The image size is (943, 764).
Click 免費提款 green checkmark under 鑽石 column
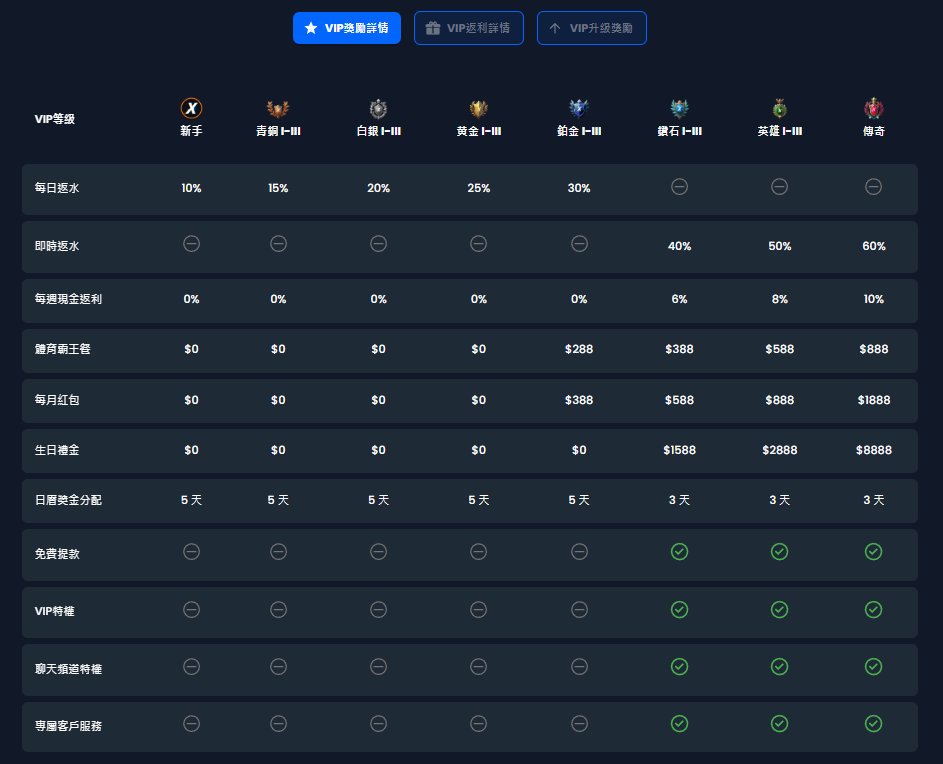coord(679,552)
